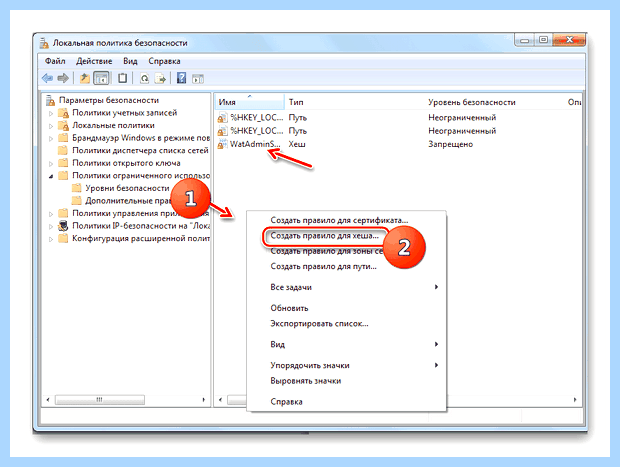Click the Политики IP-безопасности node icon
The width and height of the screenshot is (620, 467).
point(63,226)
